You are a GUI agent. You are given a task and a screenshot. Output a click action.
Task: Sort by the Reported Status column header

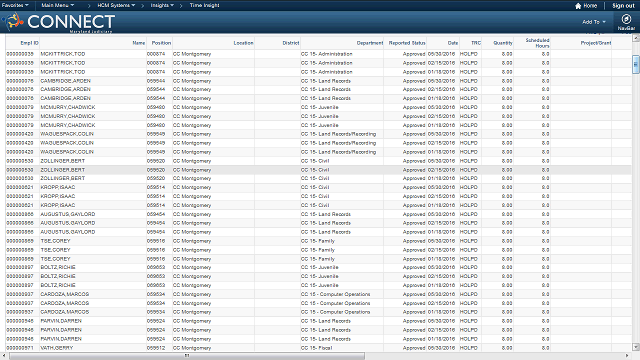click(x=407, y=43)
